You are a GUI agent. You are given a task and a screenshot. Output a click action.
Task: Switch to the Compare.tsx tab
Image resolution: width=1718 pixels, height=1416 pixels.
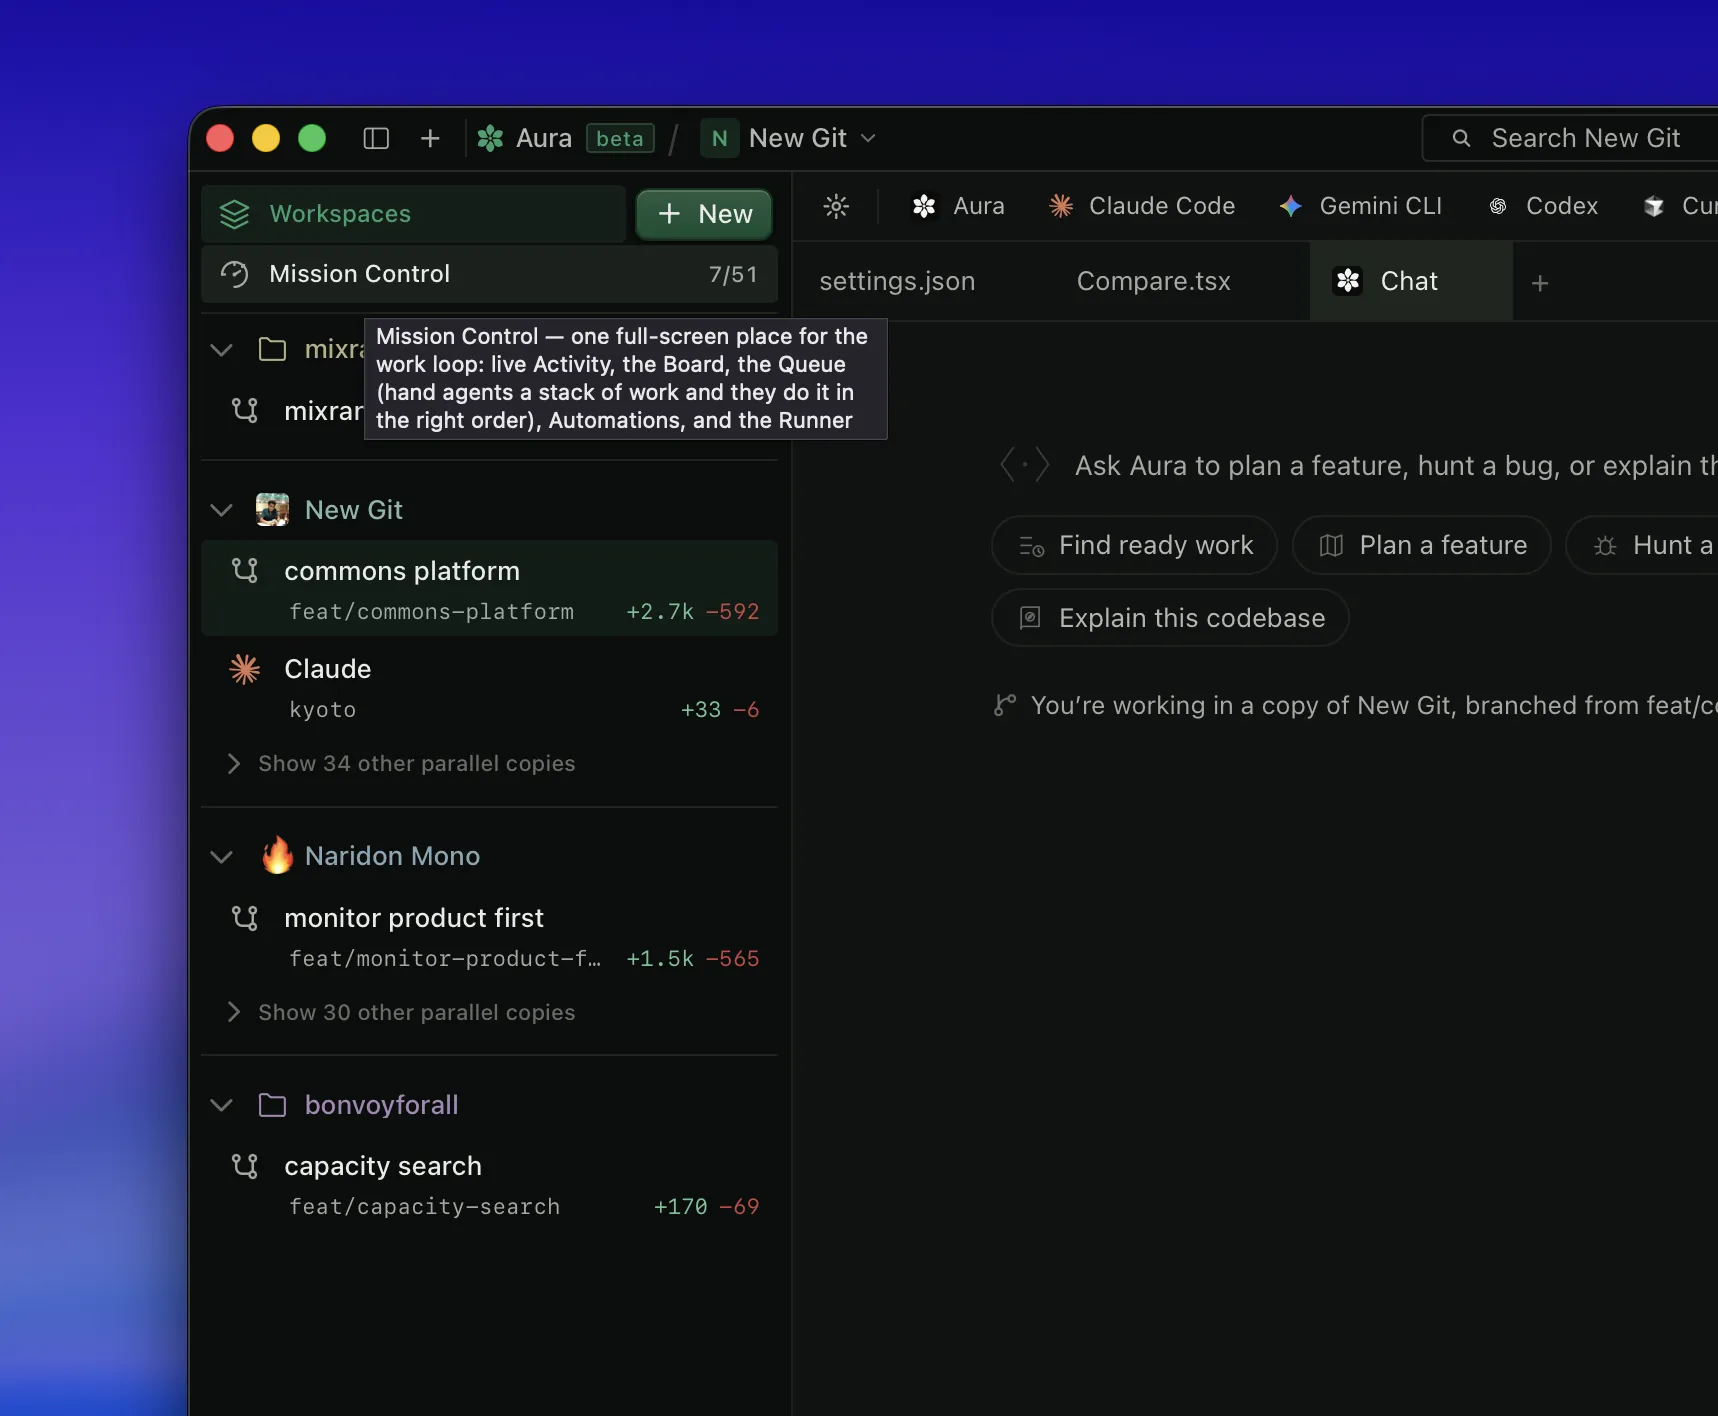point(1154,282)
